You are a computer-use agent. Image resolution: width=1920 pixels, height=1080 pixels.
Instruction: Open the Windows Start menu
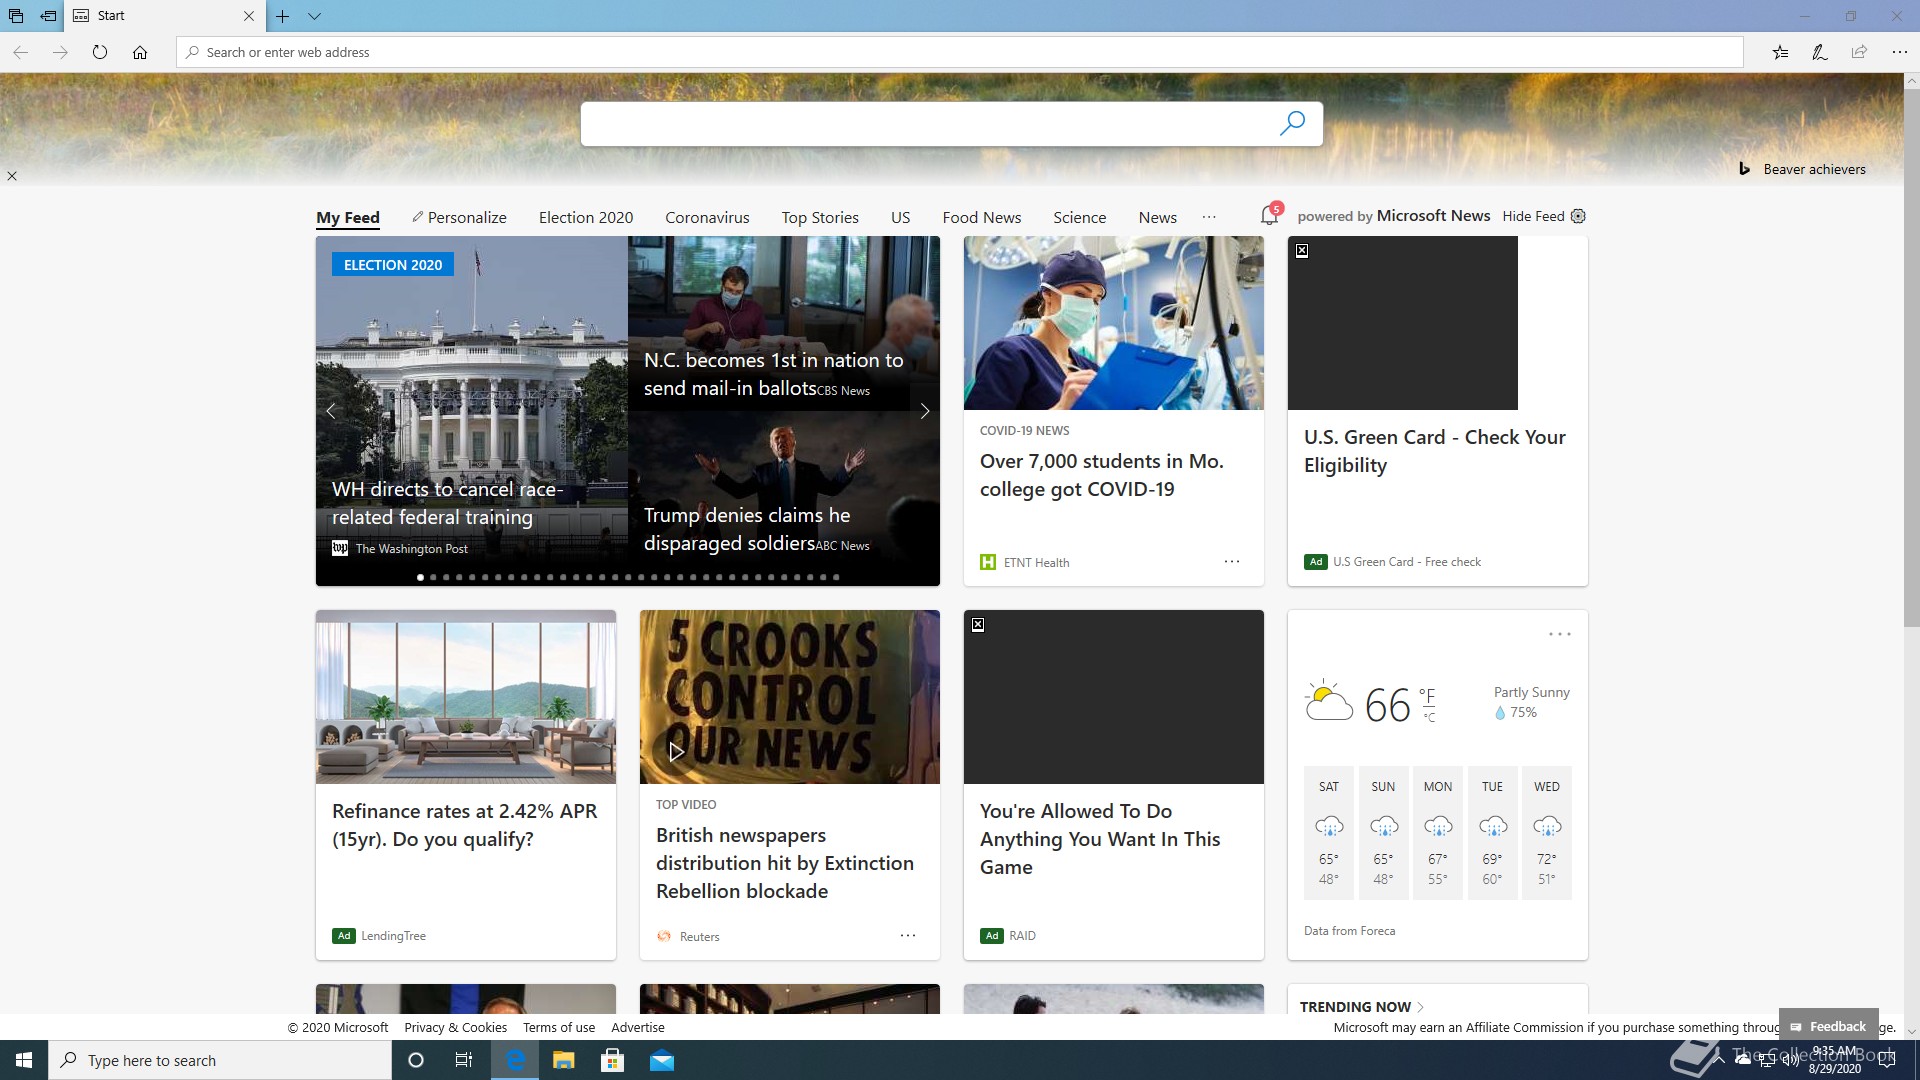(24, 1060)
